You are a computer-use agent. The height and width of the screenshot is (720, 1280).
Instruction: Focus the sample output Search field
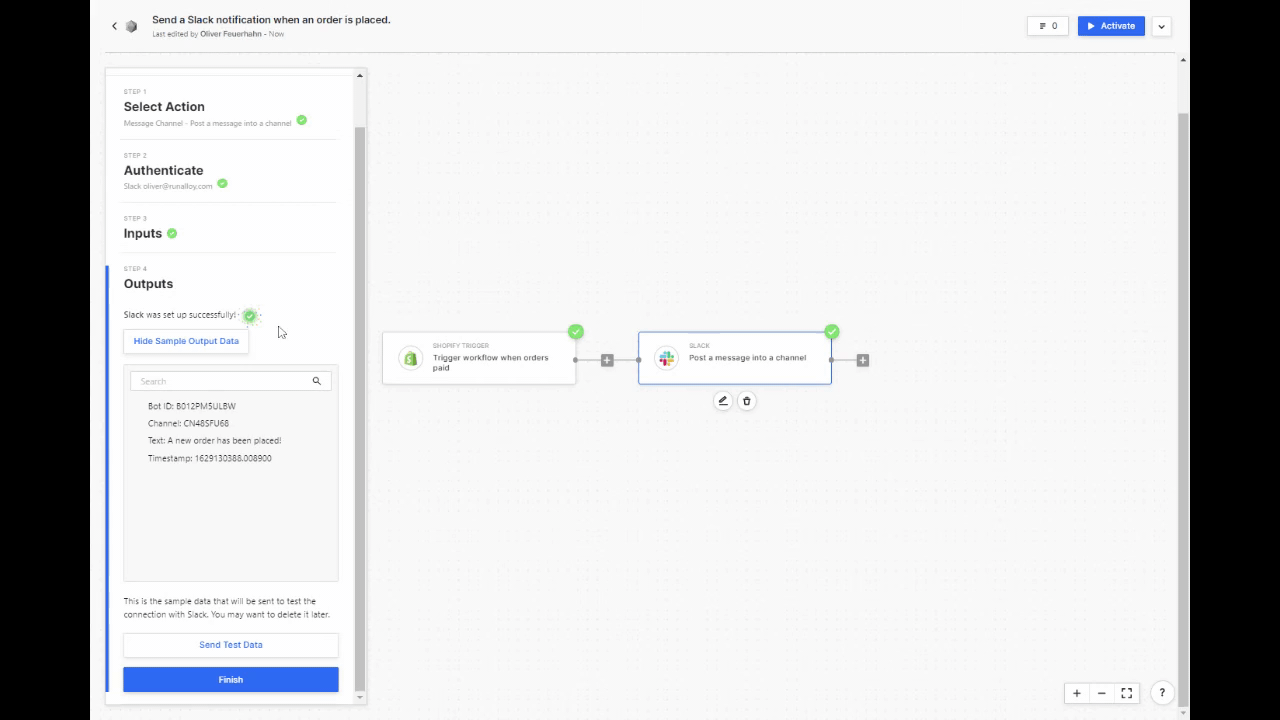[230, 381]
